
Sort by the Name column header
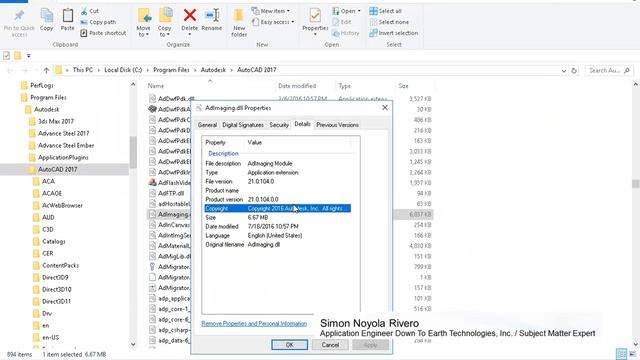156,86
